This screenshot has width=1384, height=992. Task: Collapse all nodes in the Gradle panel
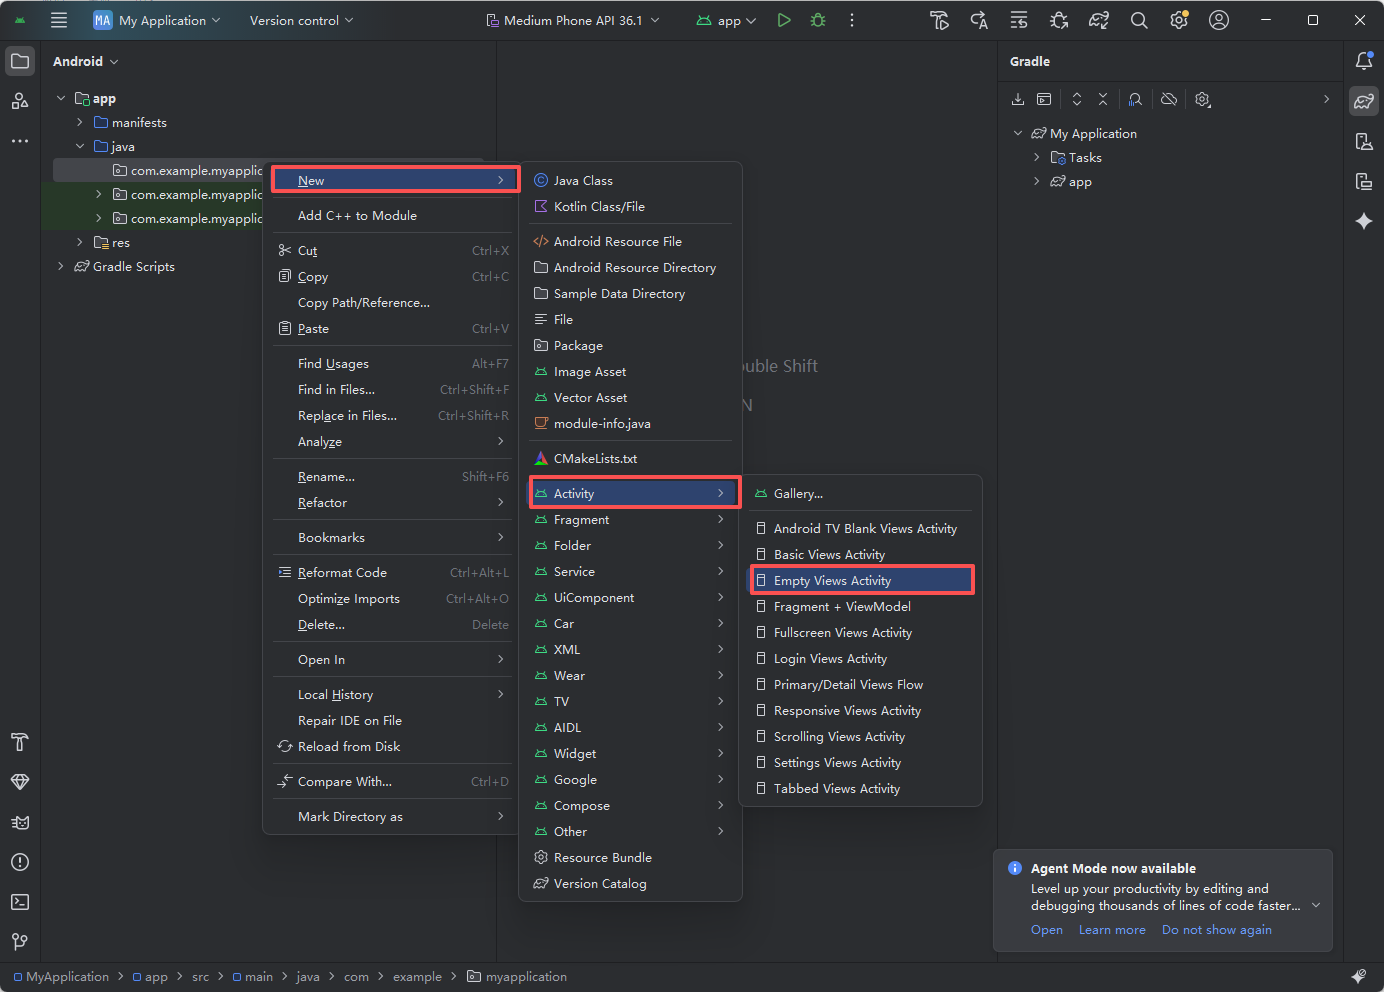pos(1103,99)
